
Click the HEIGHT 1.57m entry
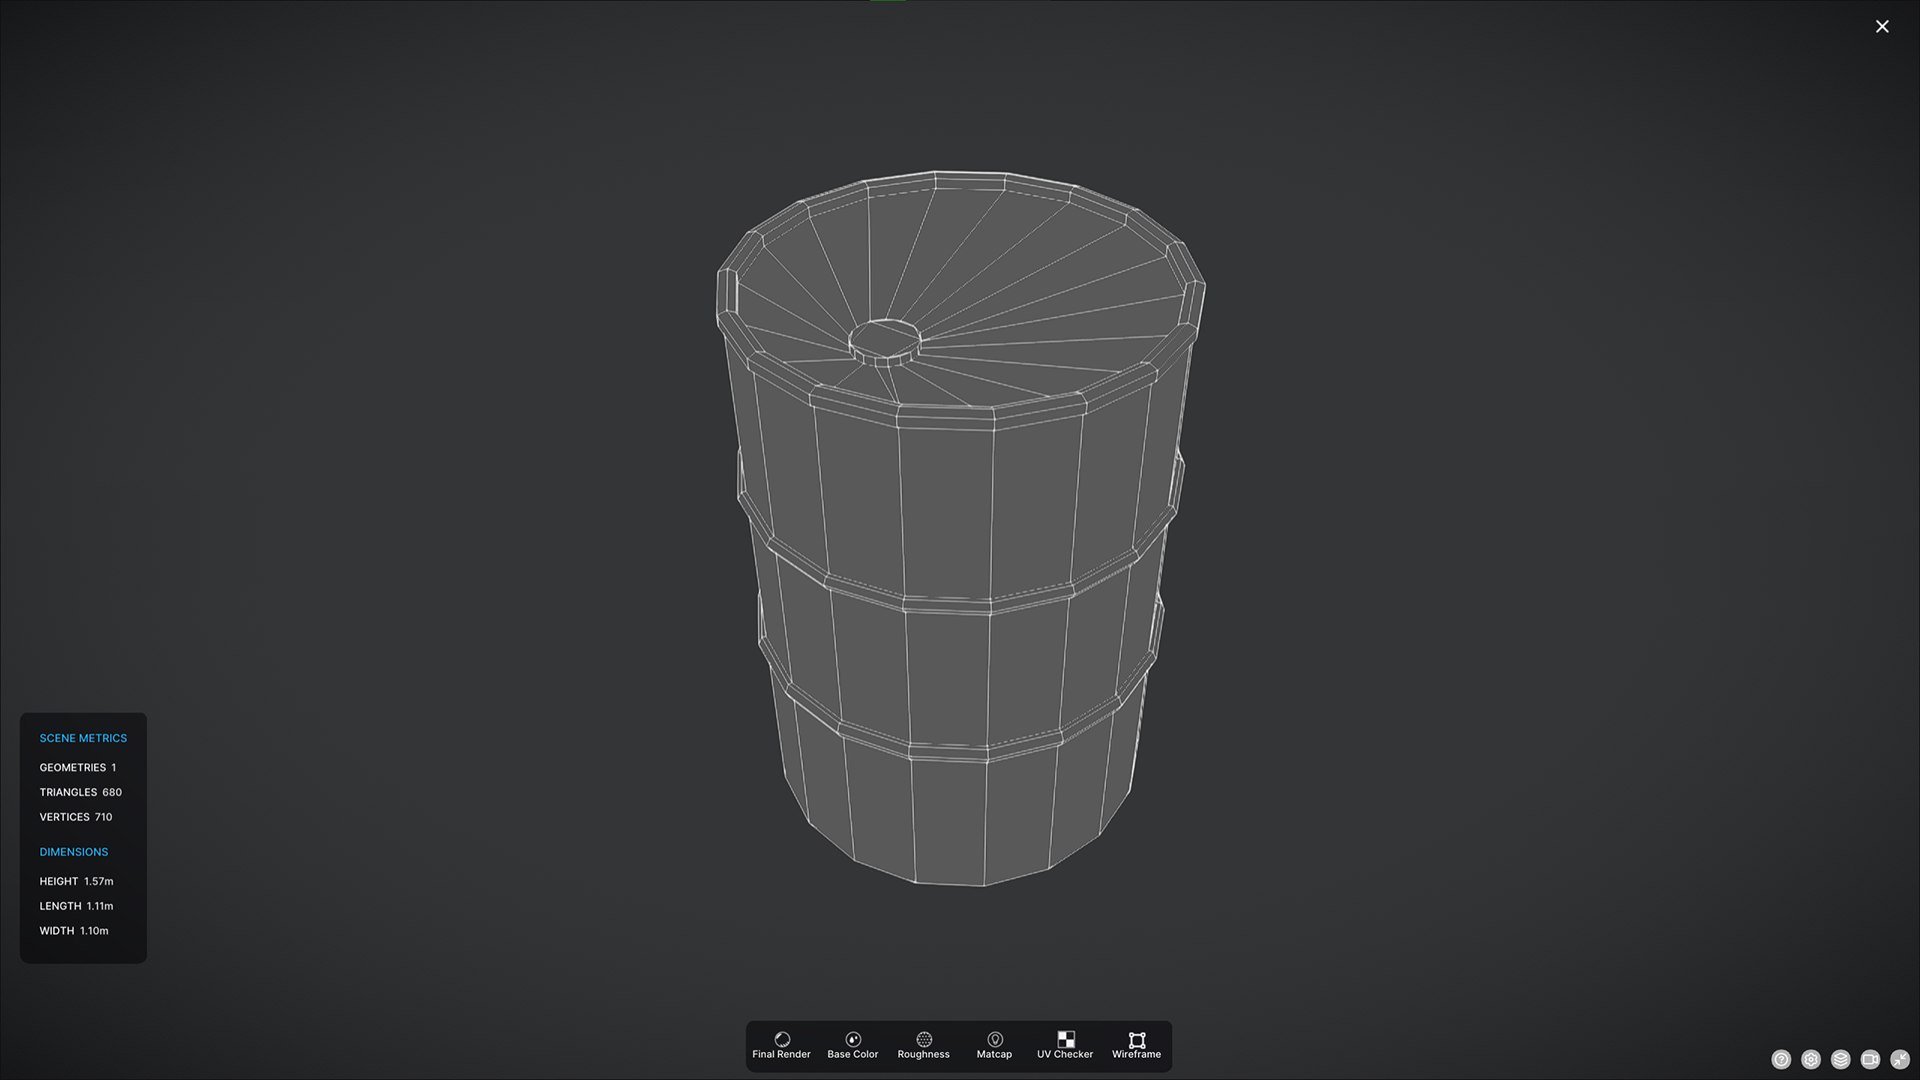coord(77,881)
